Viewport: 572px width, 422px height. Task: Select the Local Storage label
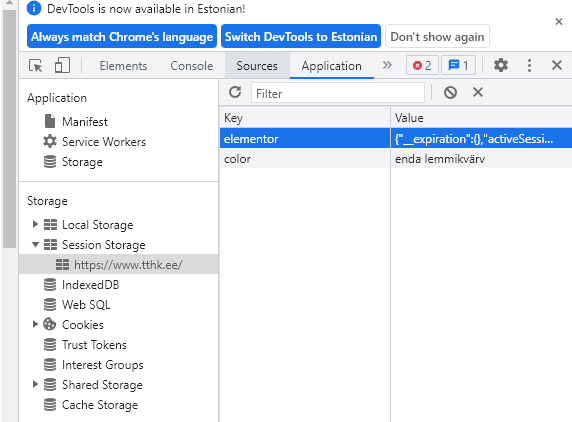tap(97, 225)
